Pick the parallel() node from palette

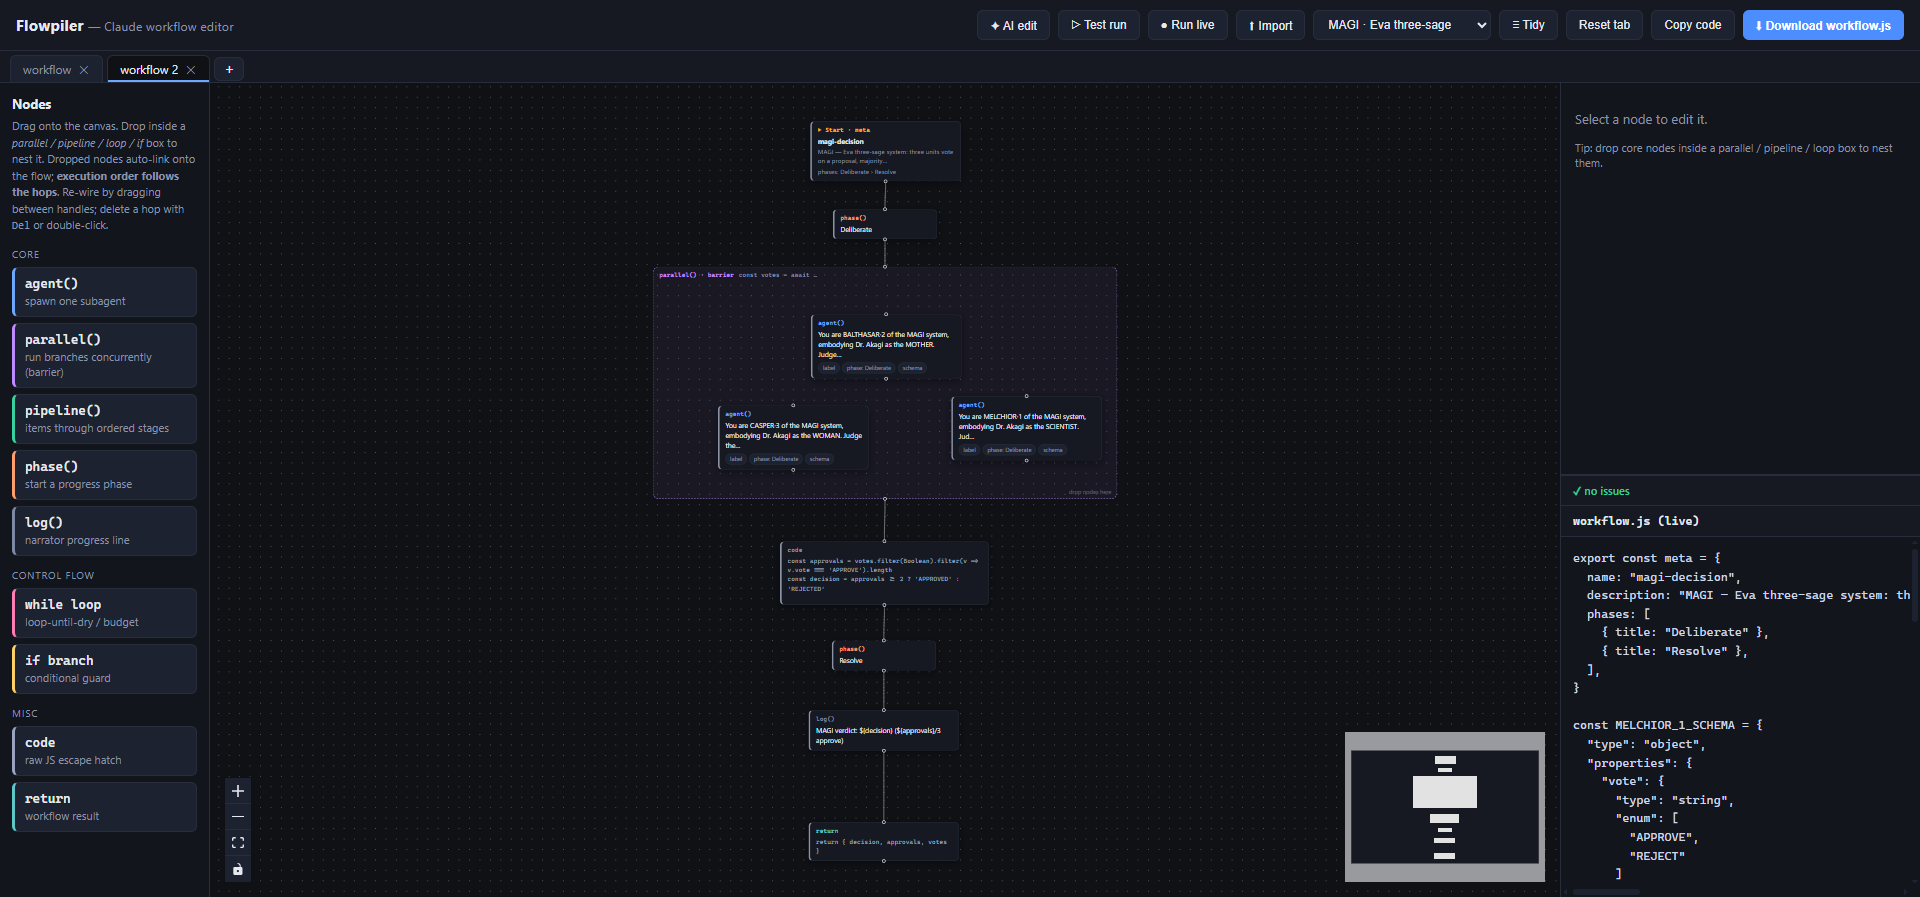(x=104, y=355)
